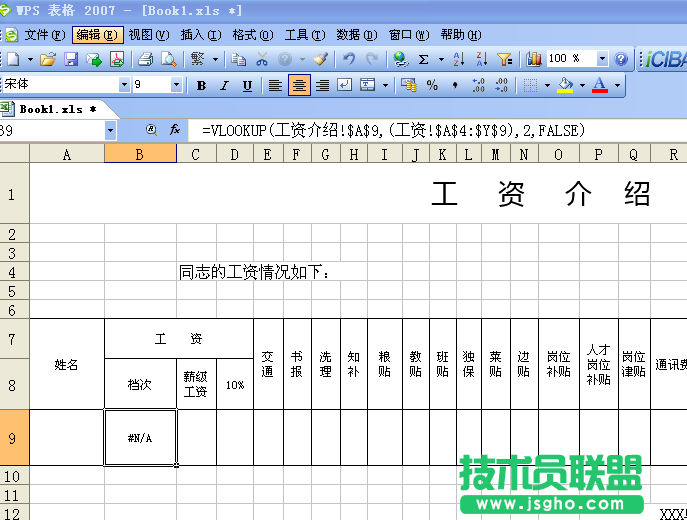The image size is (687, 520).
Task: Click the Help question mark icon
Action: [621, 59]
